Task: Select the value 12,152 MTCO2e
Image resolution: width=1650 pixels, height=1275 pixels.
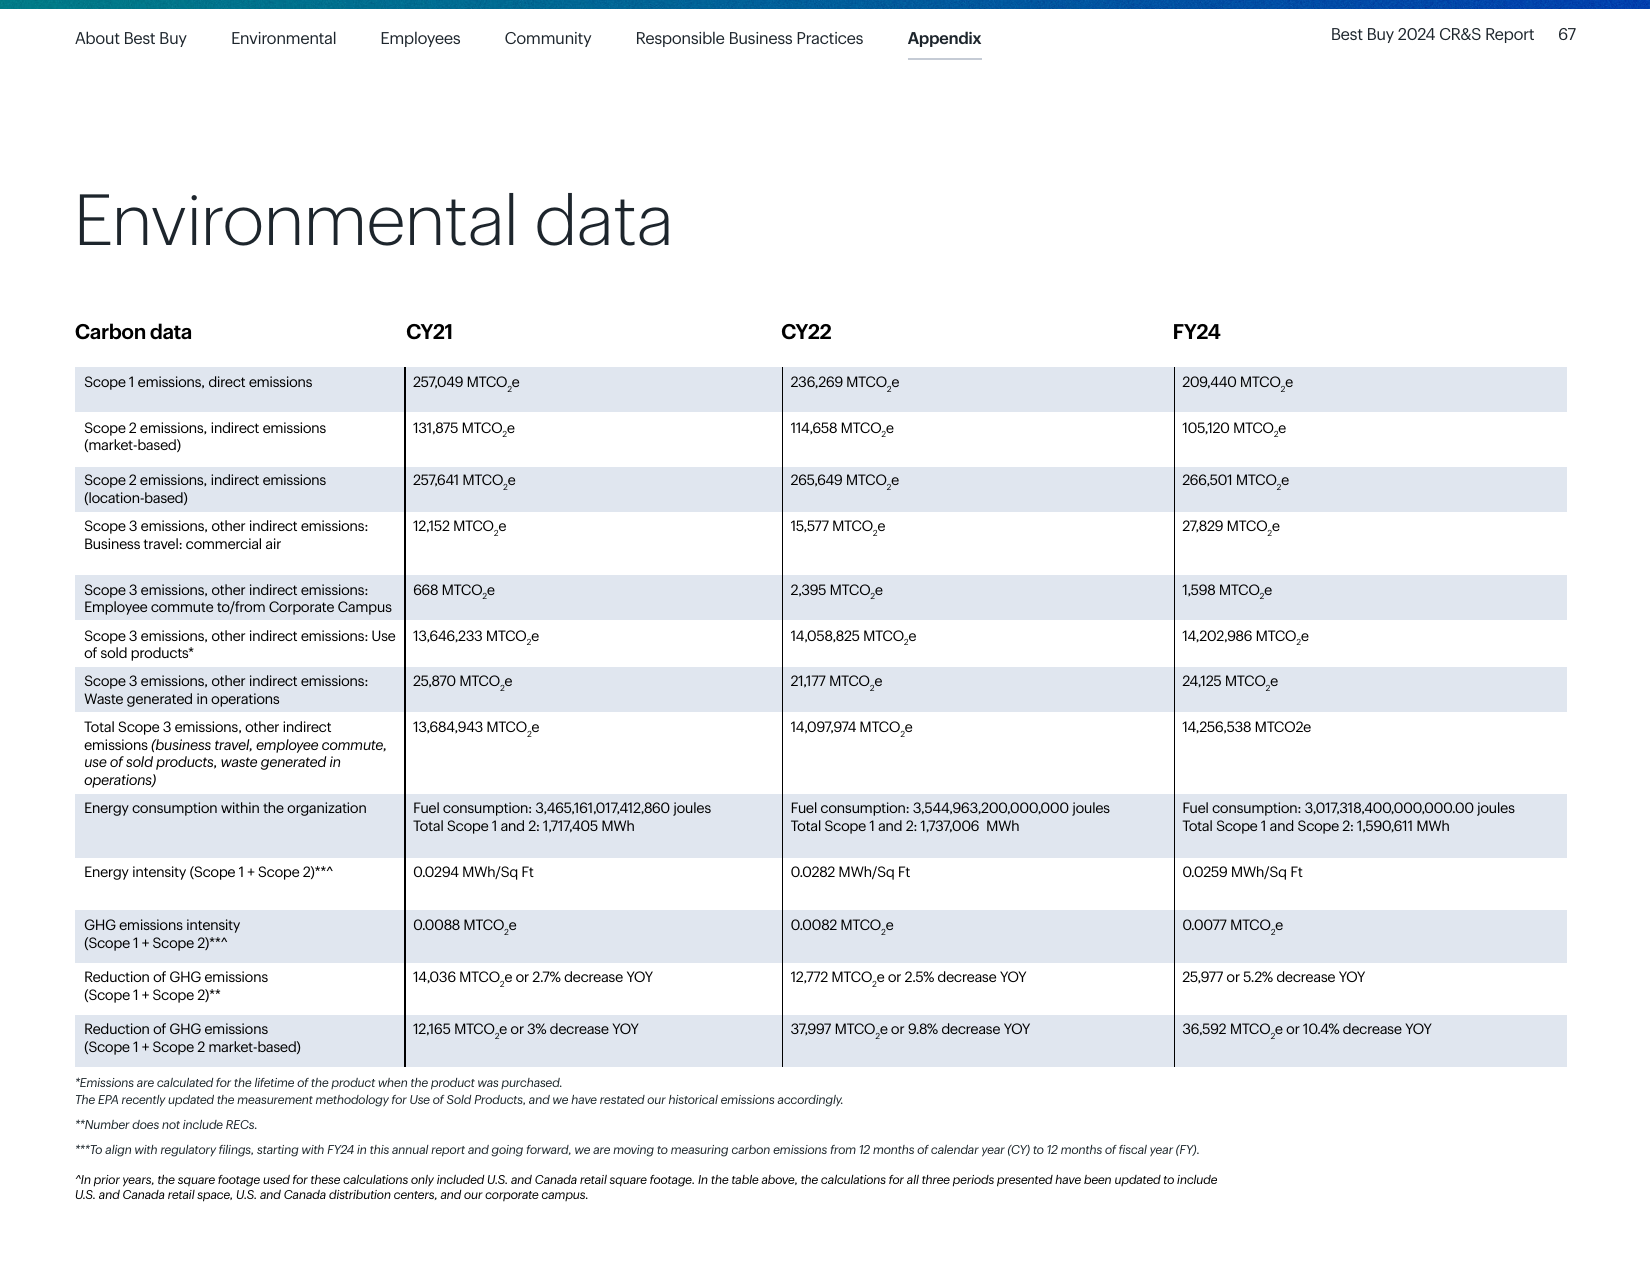Action: click(x=459, y=527)
